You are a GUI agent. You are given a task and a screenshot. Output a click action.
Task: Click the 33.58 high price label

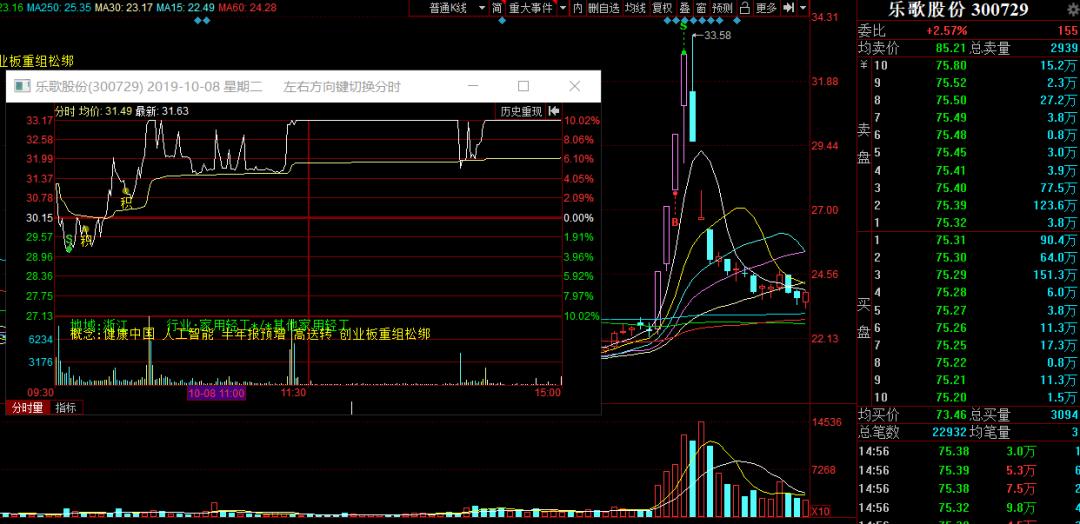coord(718,35)
